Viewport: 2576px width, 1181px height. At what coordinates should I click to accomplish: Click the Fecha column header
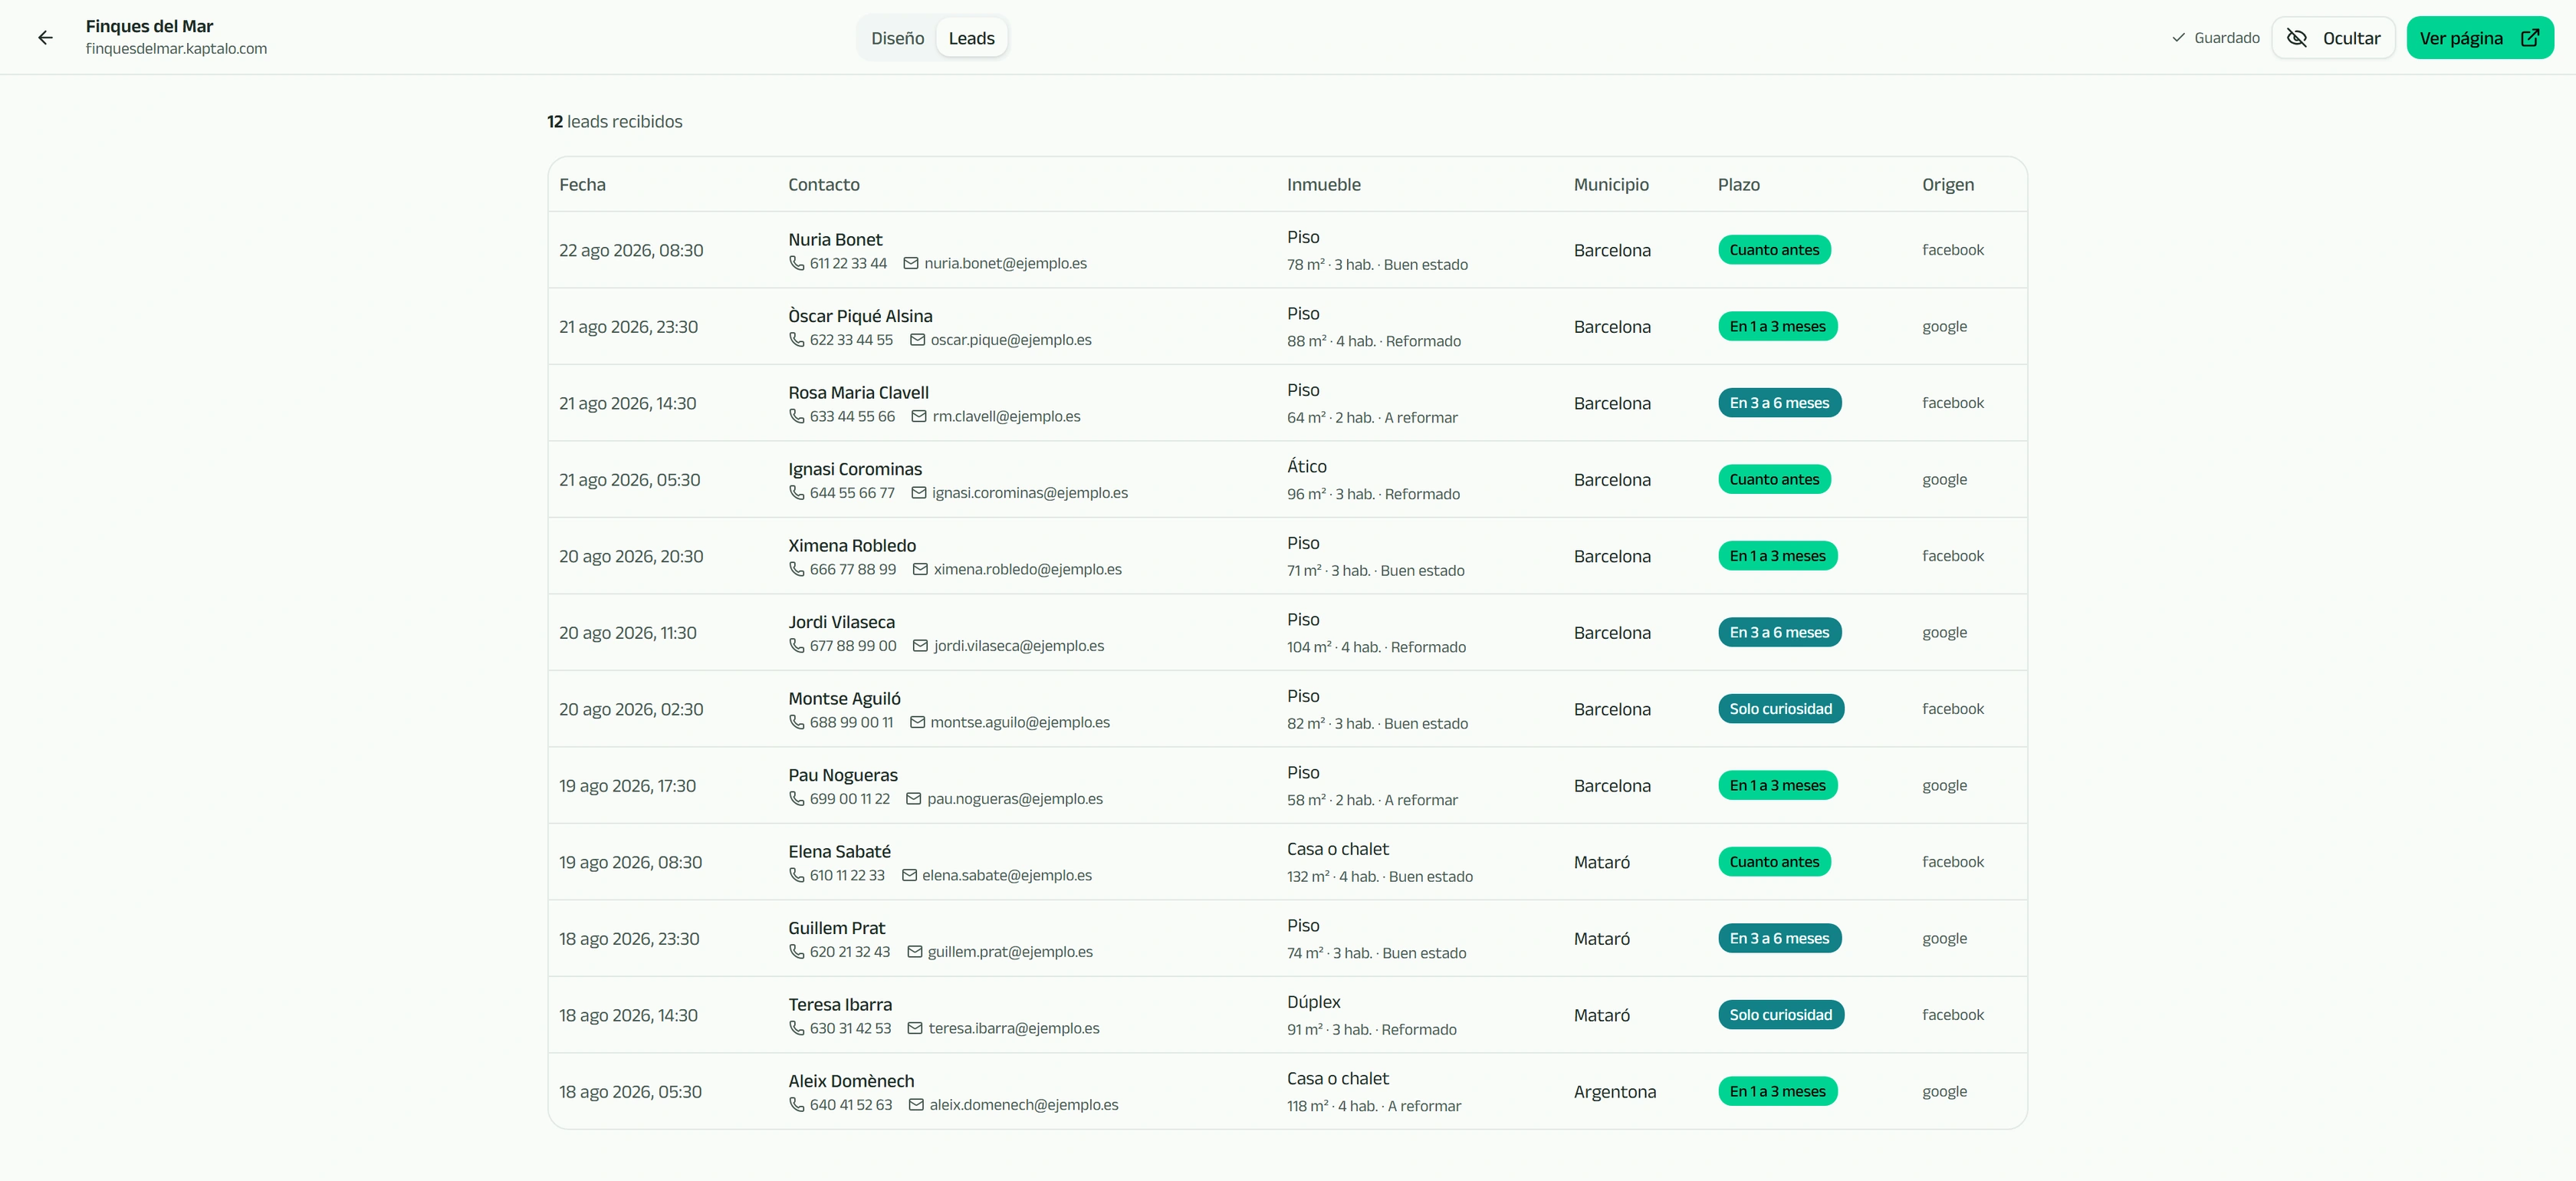pos(582,185)
